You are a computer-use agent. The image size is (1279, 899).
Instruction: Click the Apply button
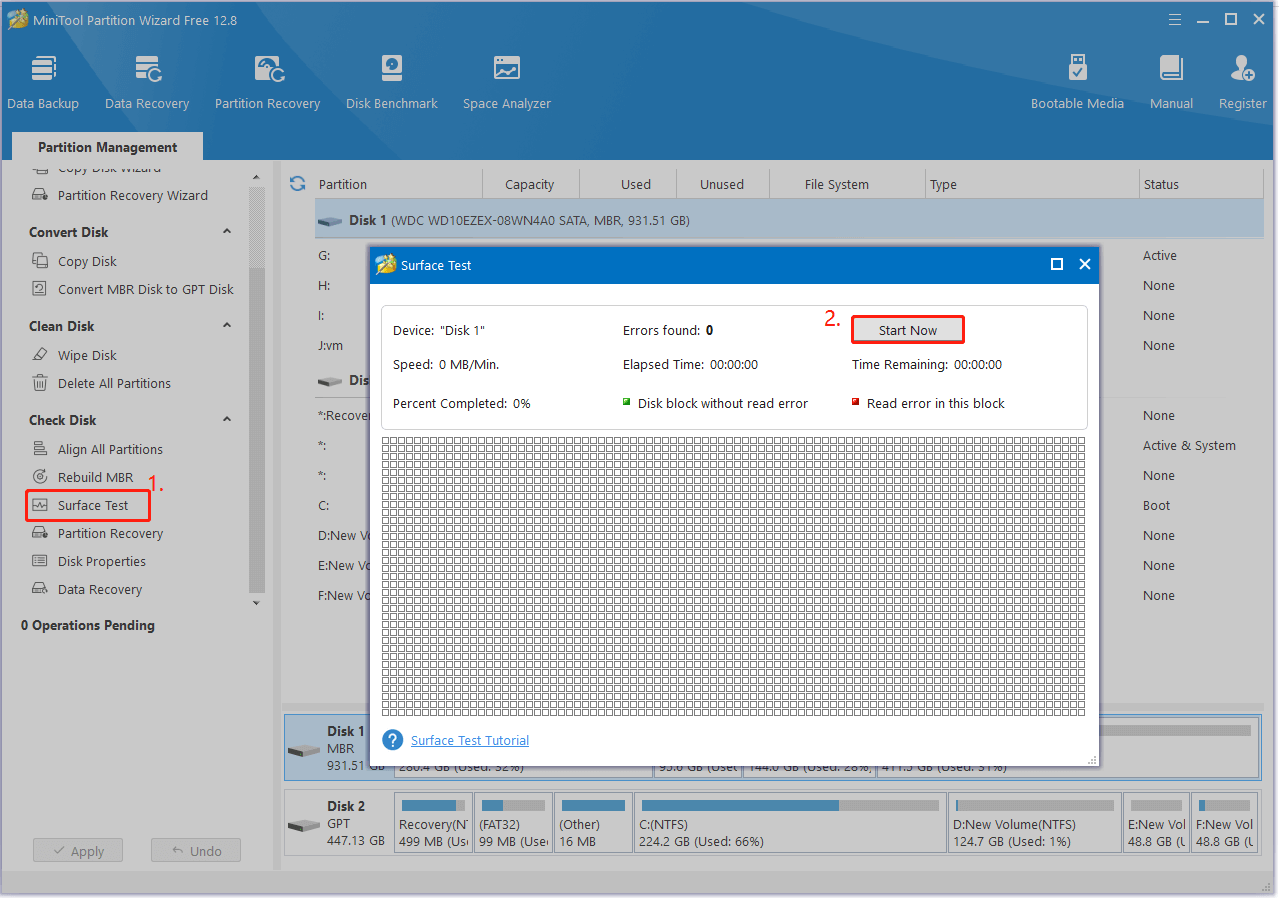pyautogui.click(x=77, y=850)
